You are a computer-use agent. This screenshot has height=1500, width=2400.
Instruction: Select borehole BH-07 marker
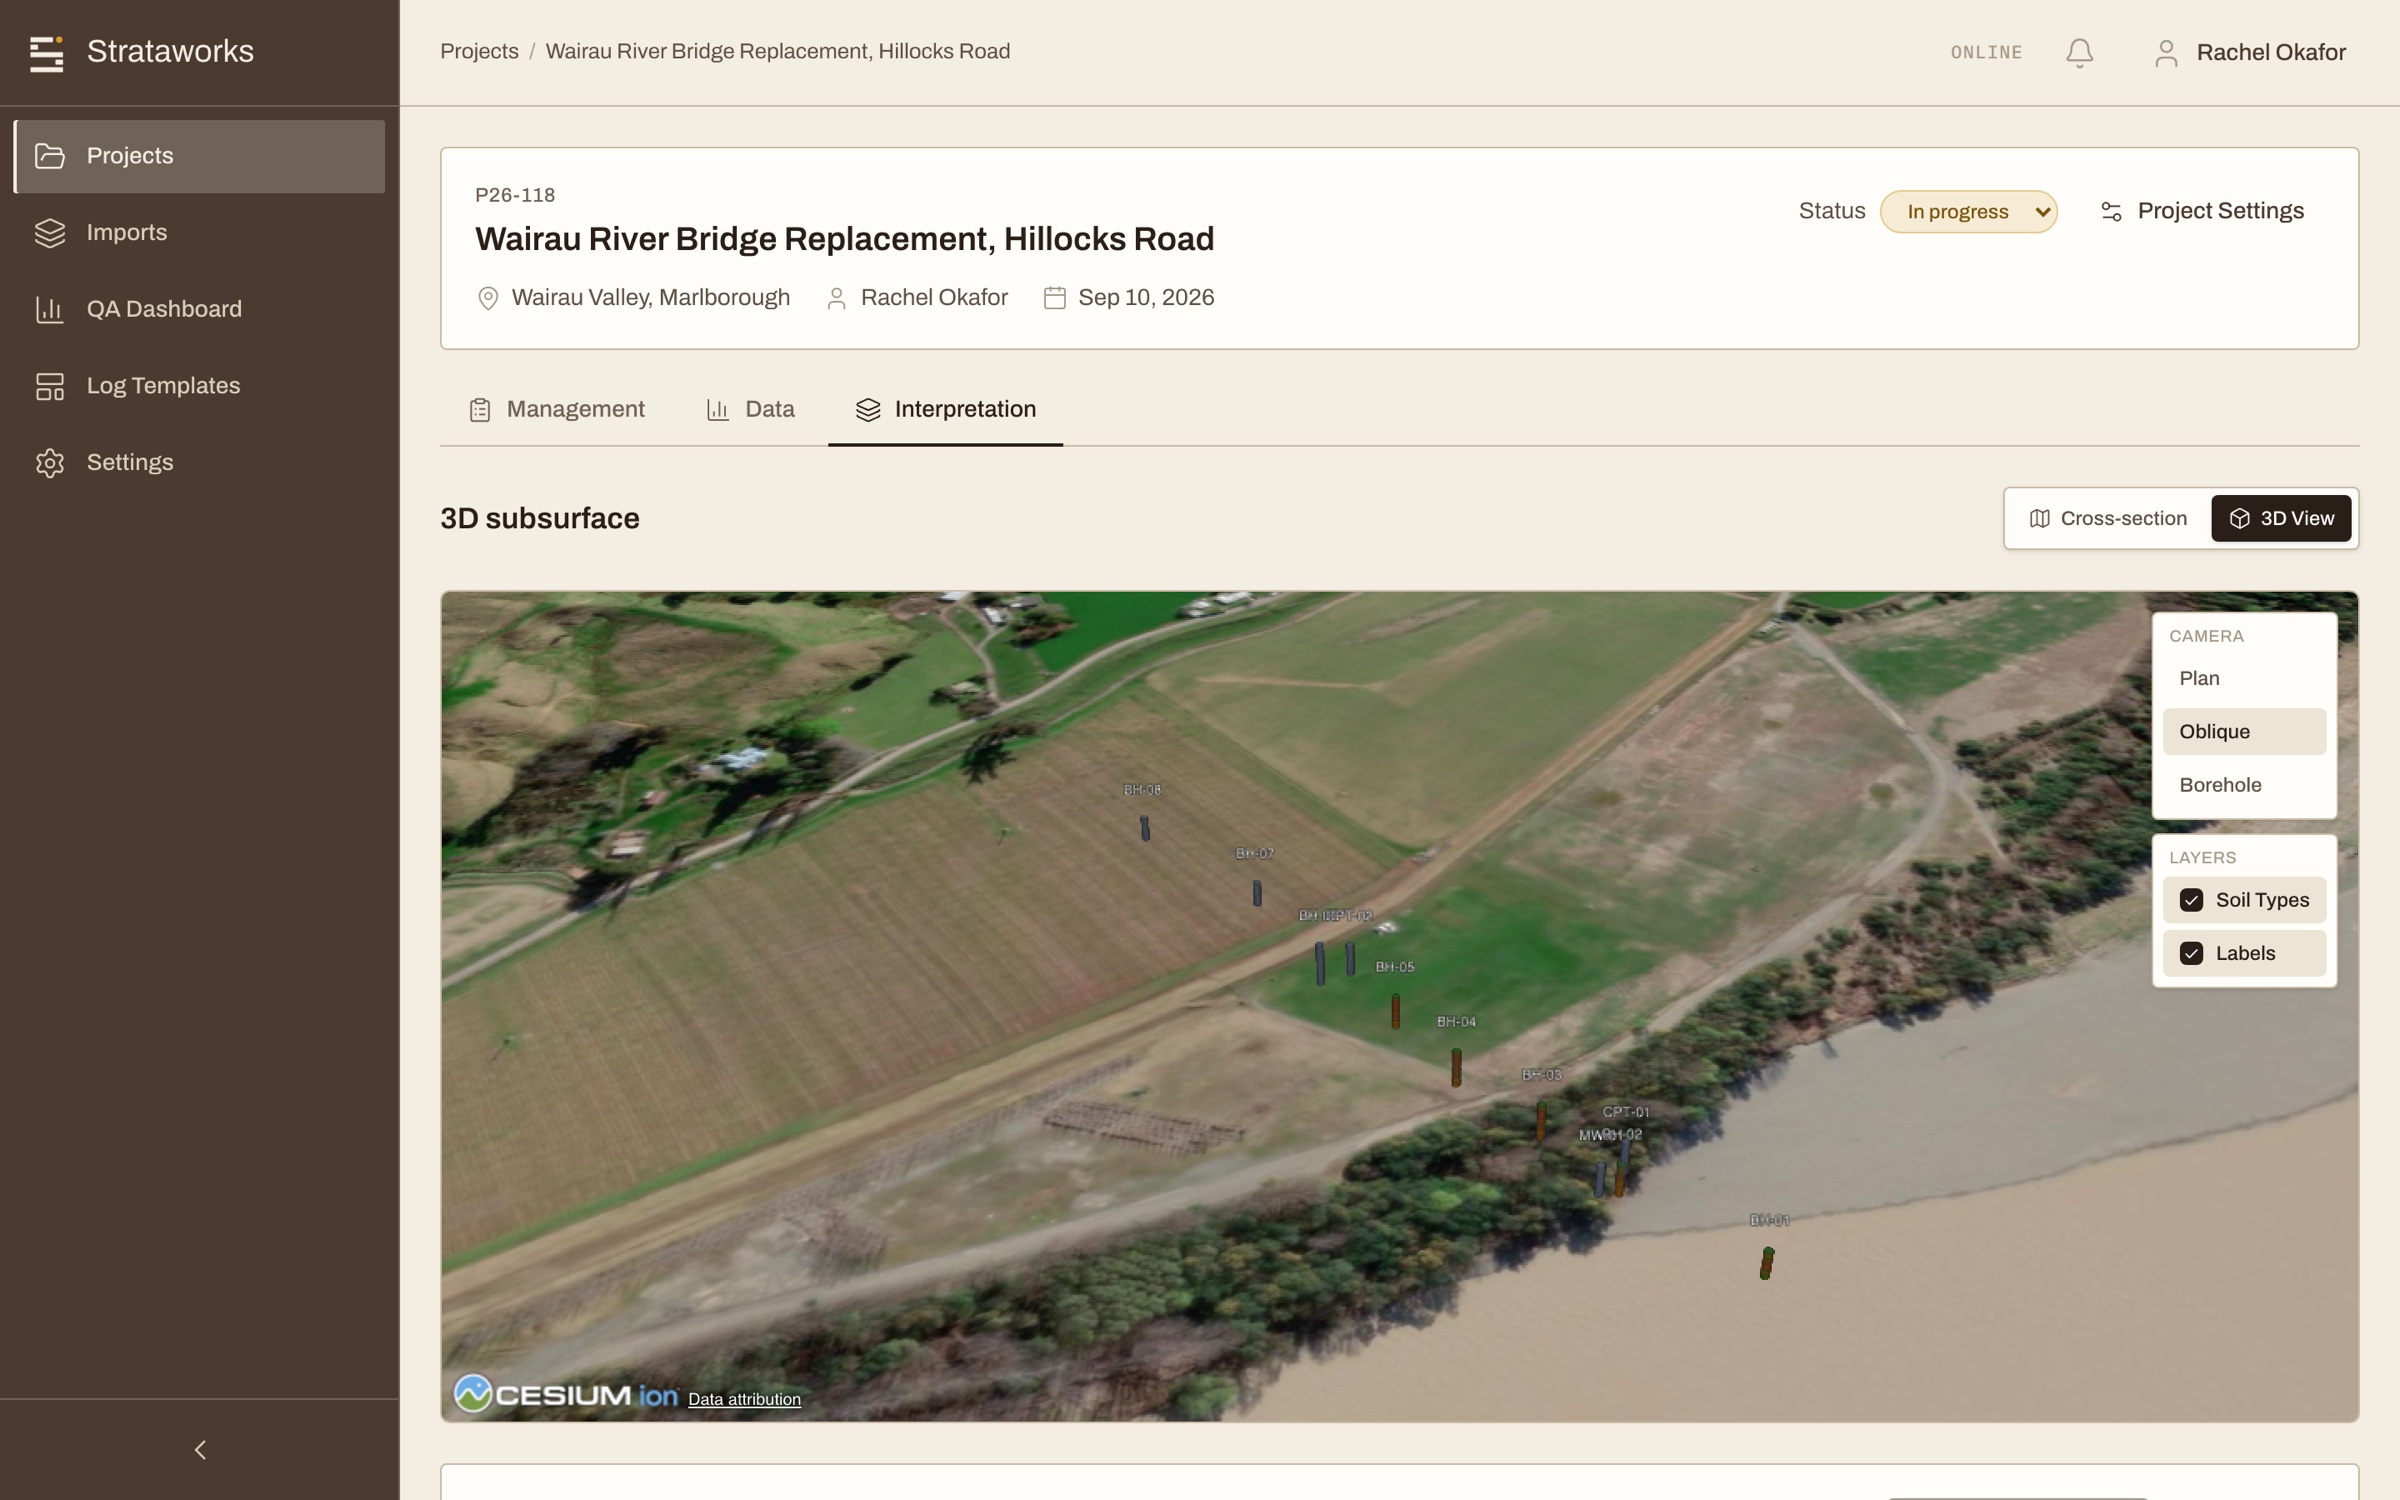point(1257,892)
